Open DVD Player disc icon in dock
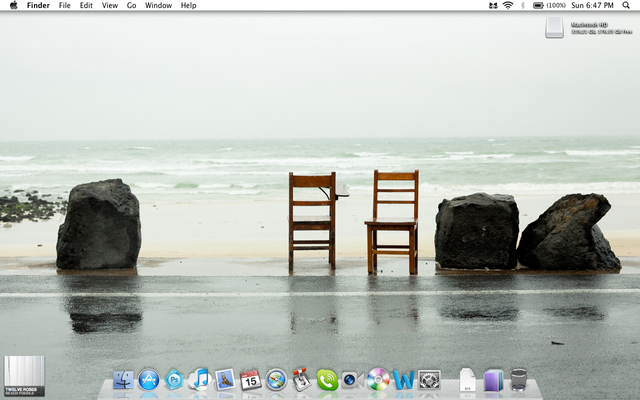 pyautogui.click(x=378, y=380)
